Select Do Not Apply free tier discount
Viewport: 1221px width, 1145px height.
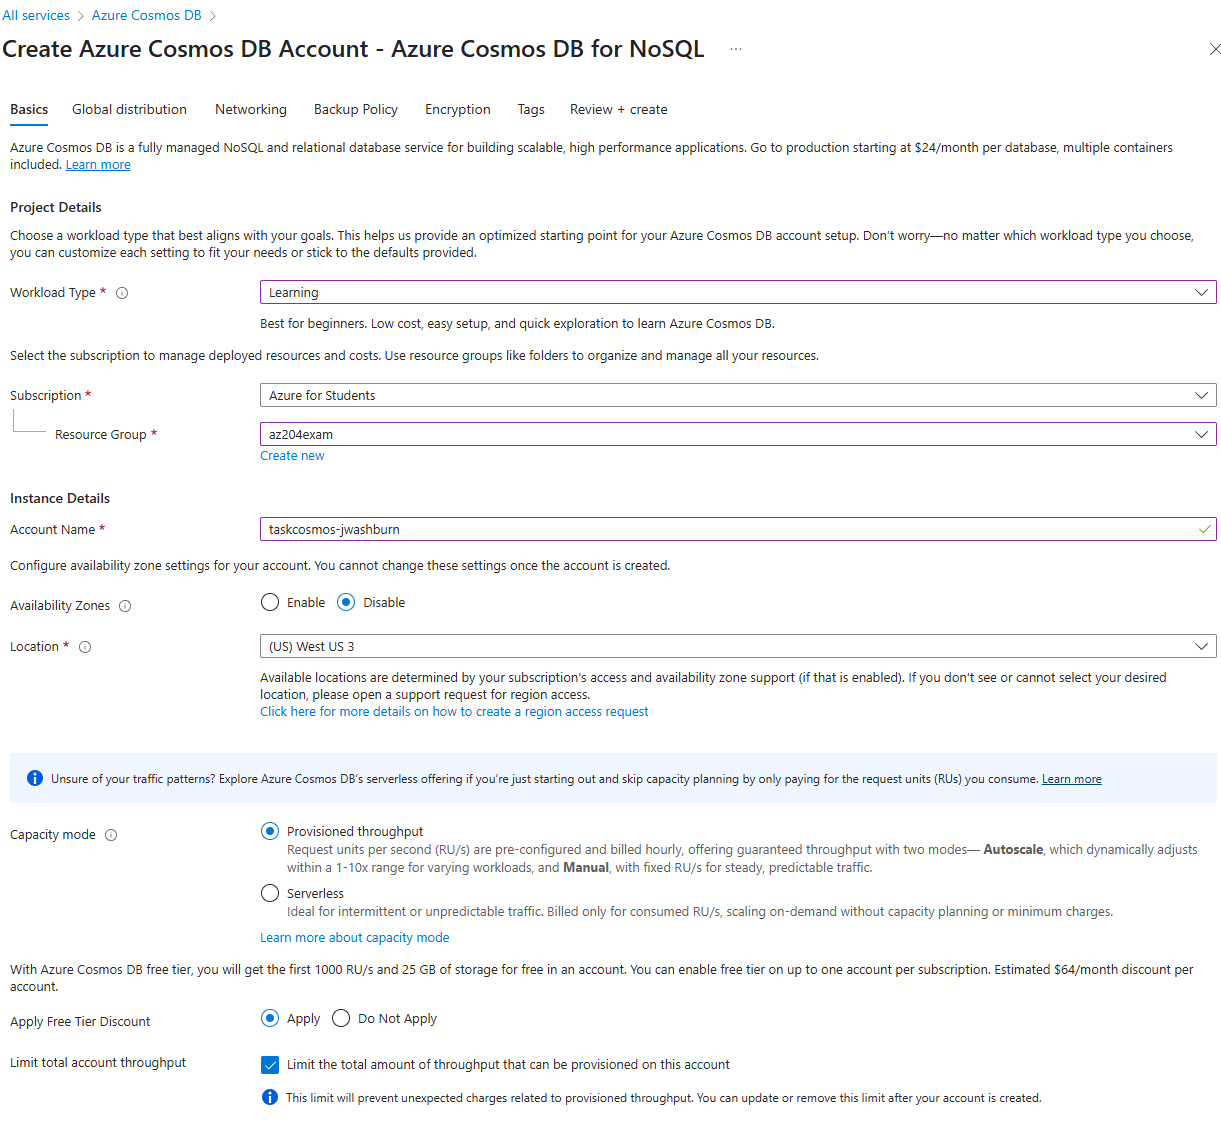(341, 1018)
